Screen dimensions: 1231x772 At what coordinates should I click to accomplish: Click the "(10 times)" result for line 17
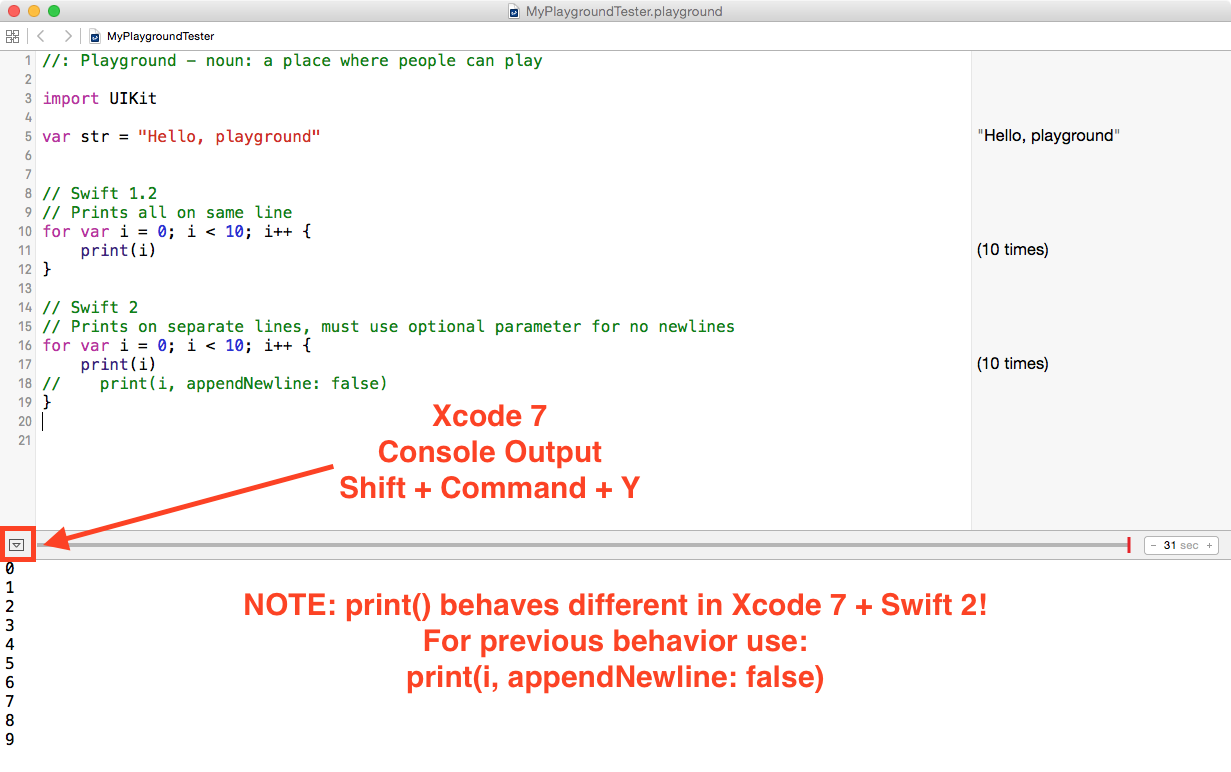point(1013,363)
